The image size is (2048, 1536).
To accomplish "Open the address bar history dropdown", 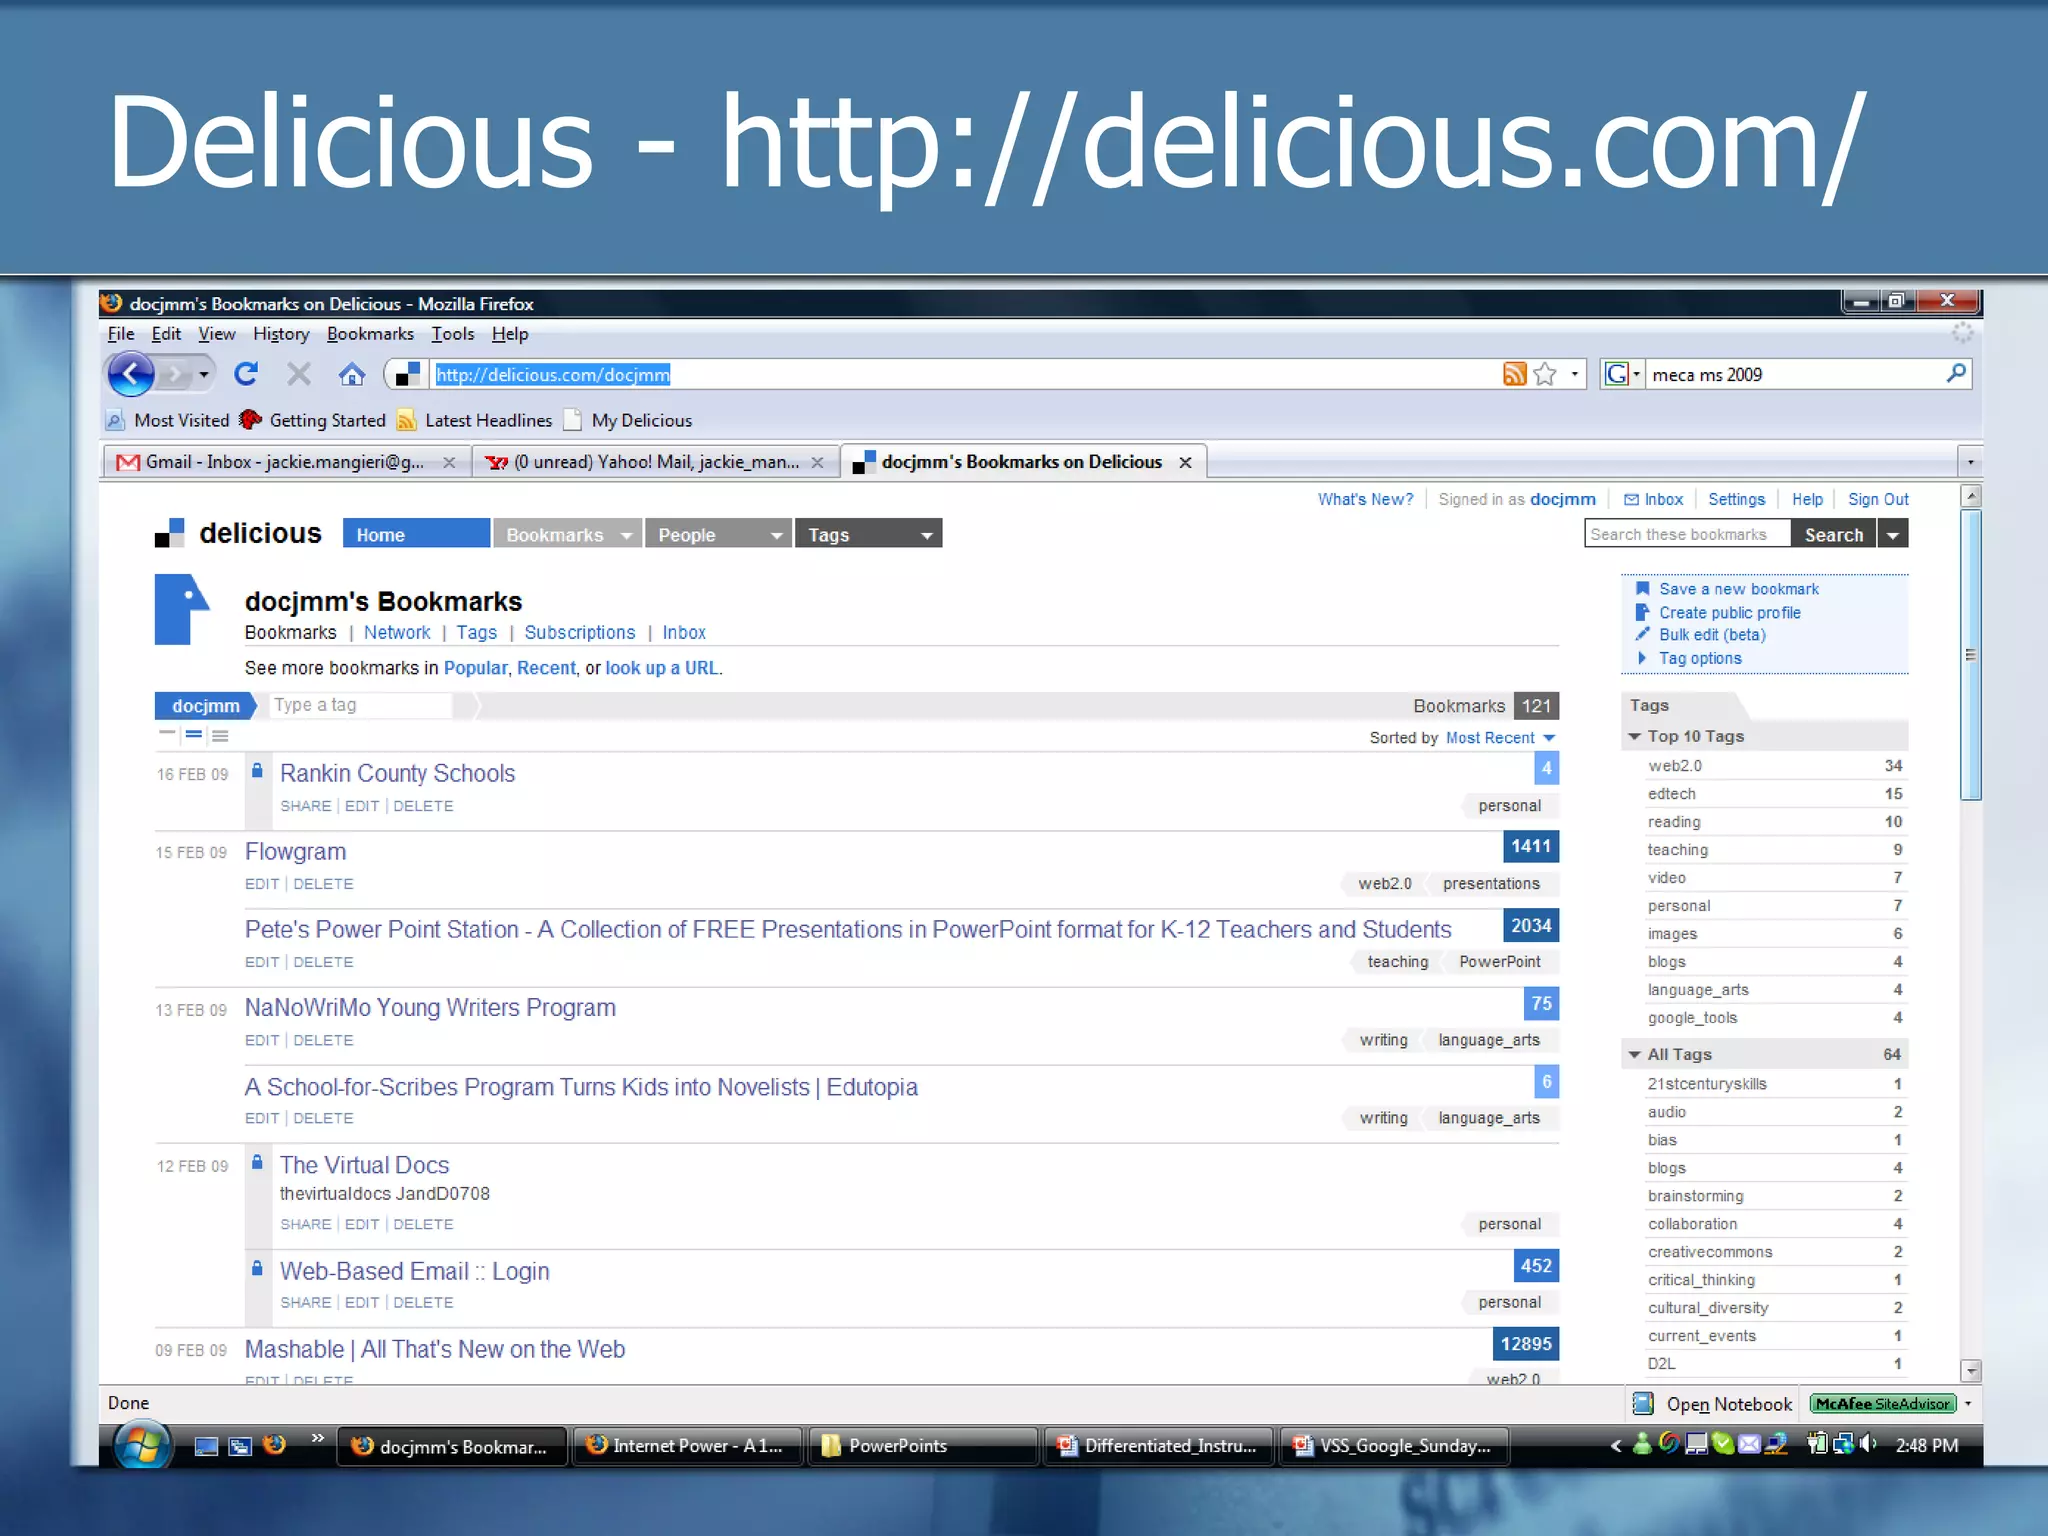I will (x=1574, y=374).
